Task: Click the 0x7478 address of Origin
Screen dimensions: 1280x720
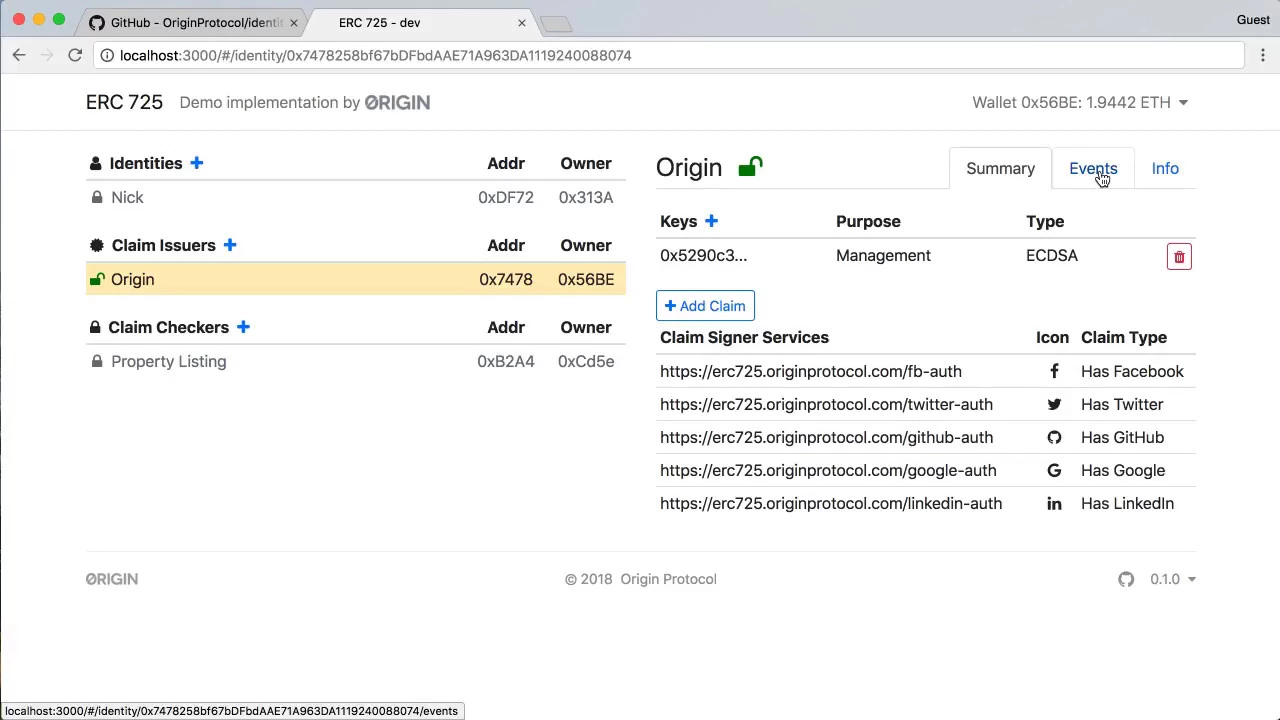Action: point(506,279)
